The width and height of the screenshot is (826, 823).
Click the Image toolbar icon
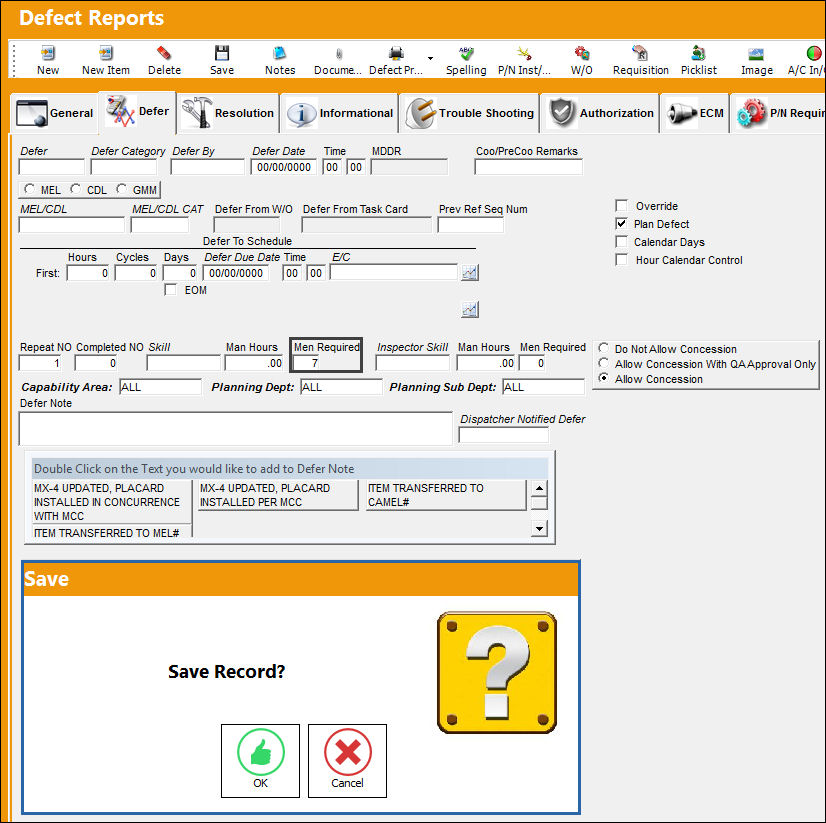pos(756,53)
